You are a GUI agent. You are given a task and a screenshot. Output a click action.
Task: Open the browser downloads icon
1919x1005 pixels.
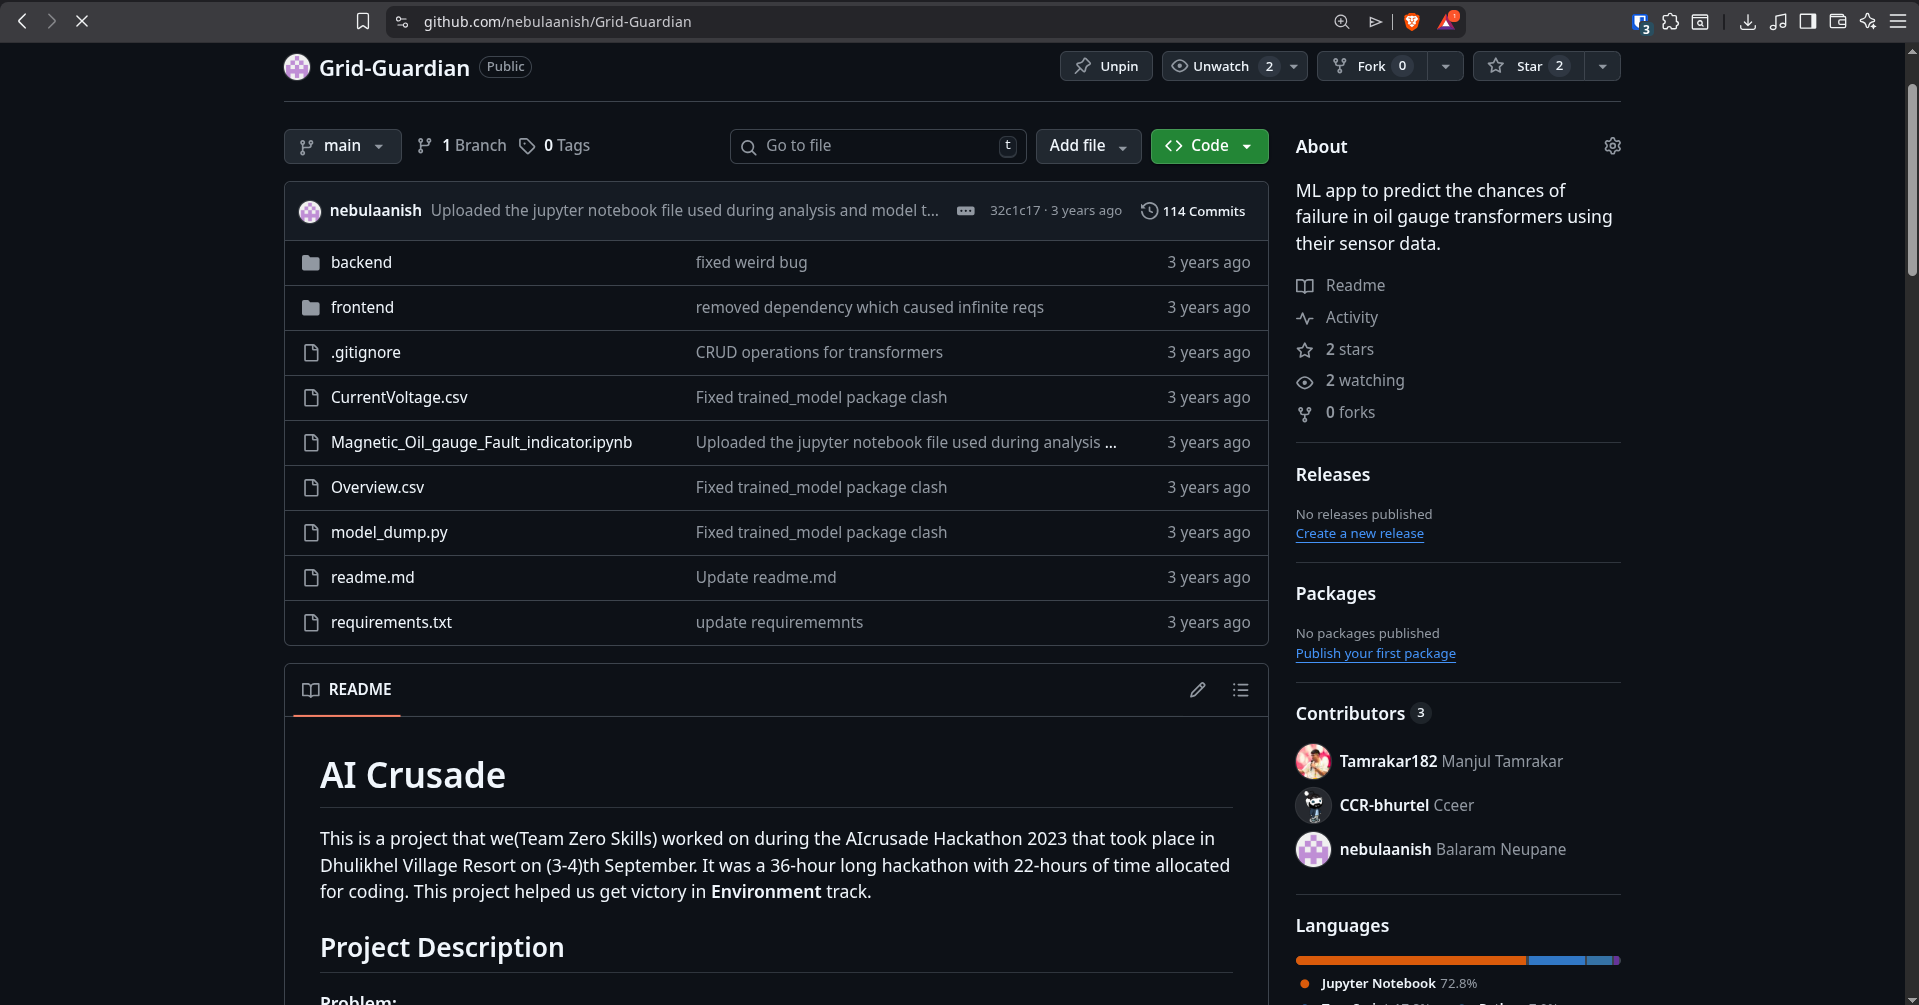[1747, 21]
